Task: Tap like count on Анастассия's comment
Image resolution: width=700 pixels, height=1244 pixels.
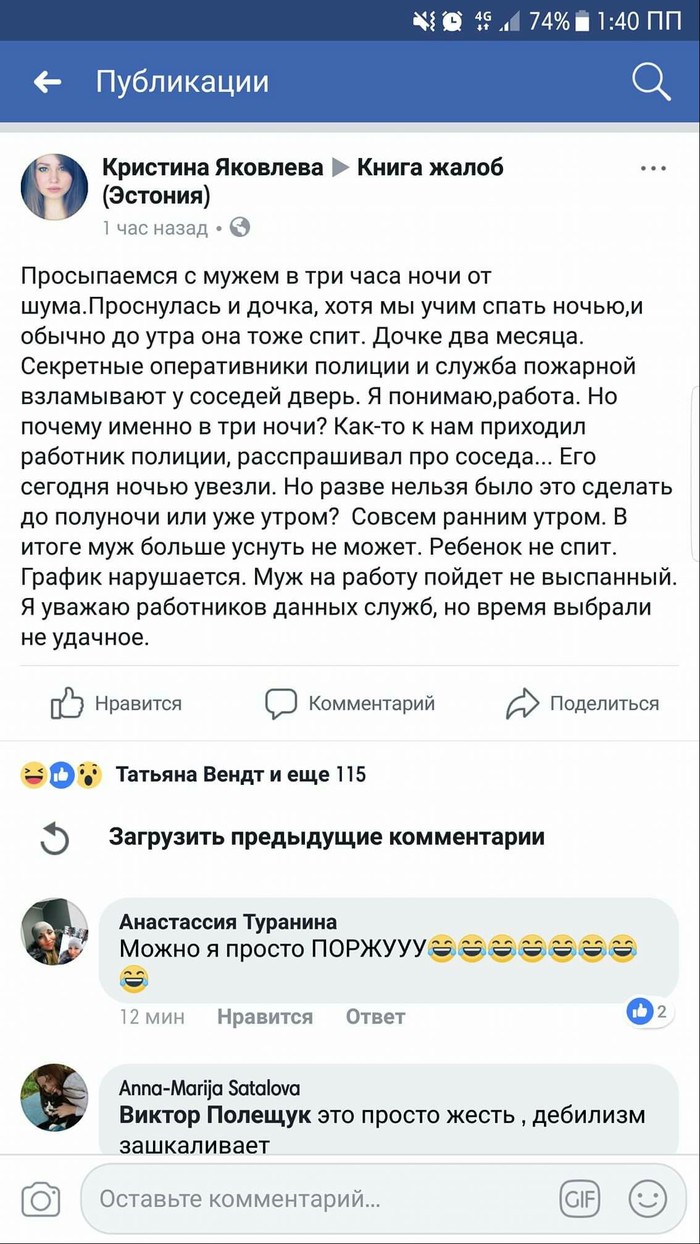Action: click(648, 1012)
